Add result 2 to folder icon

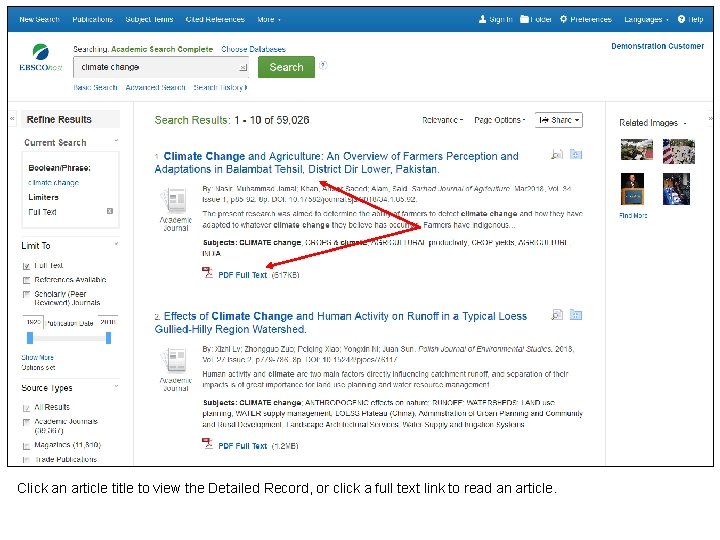click(576, 315)
